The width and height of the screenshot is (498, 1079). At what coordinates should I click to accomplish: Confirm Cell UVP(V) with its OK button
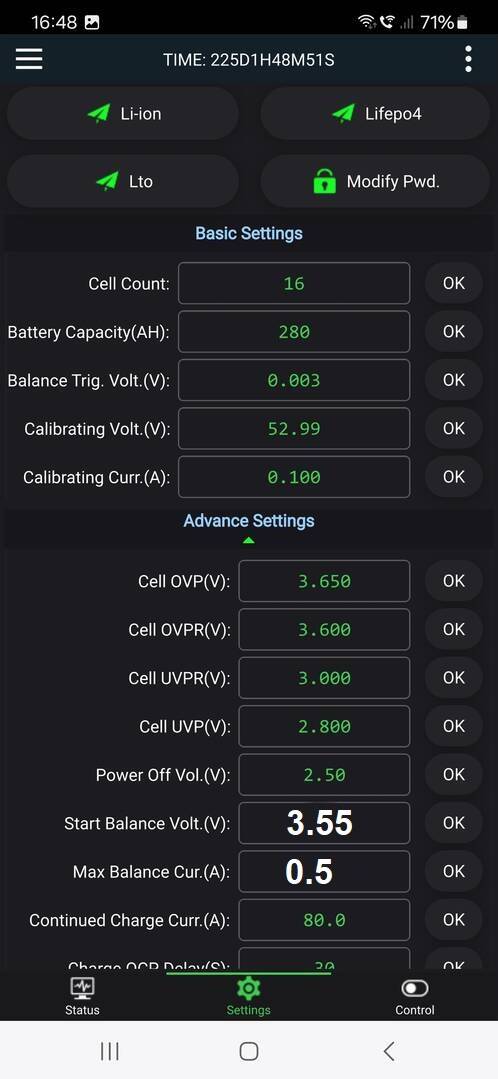click(454, 726)
